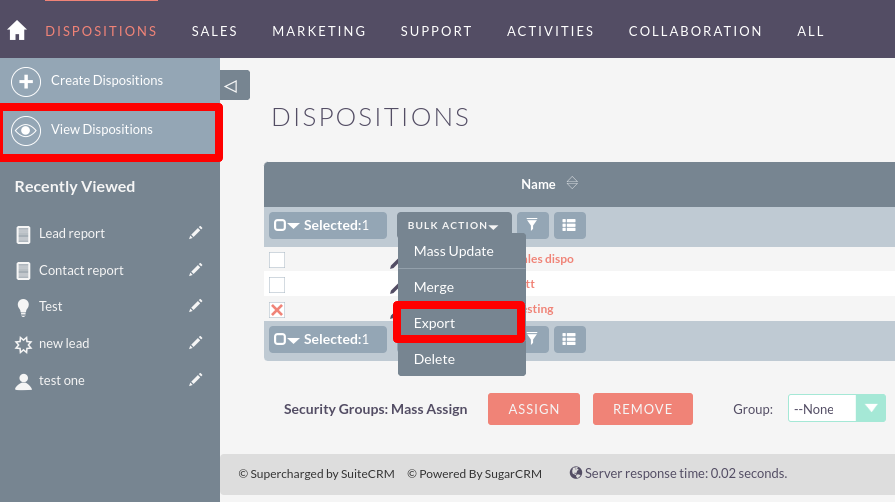Edit test one with the pencil icon
The image size is (895, 502).
pyautogui.click(x=196, y=380)
